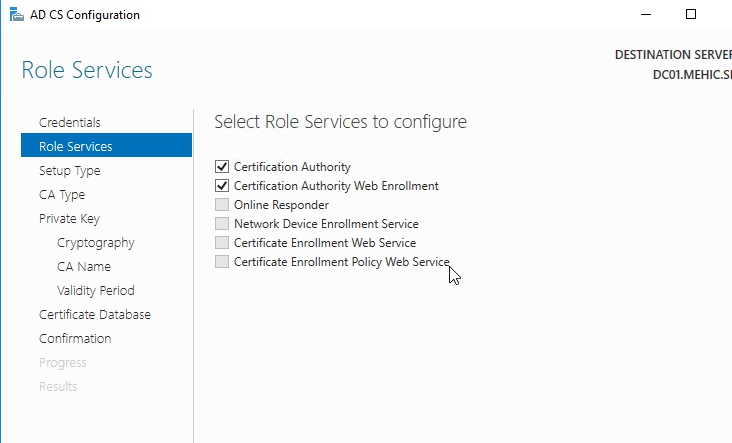Go to the Setup Type step
Image resolution: width=732 pixels, height=443 pixels.
coord(69,170)
